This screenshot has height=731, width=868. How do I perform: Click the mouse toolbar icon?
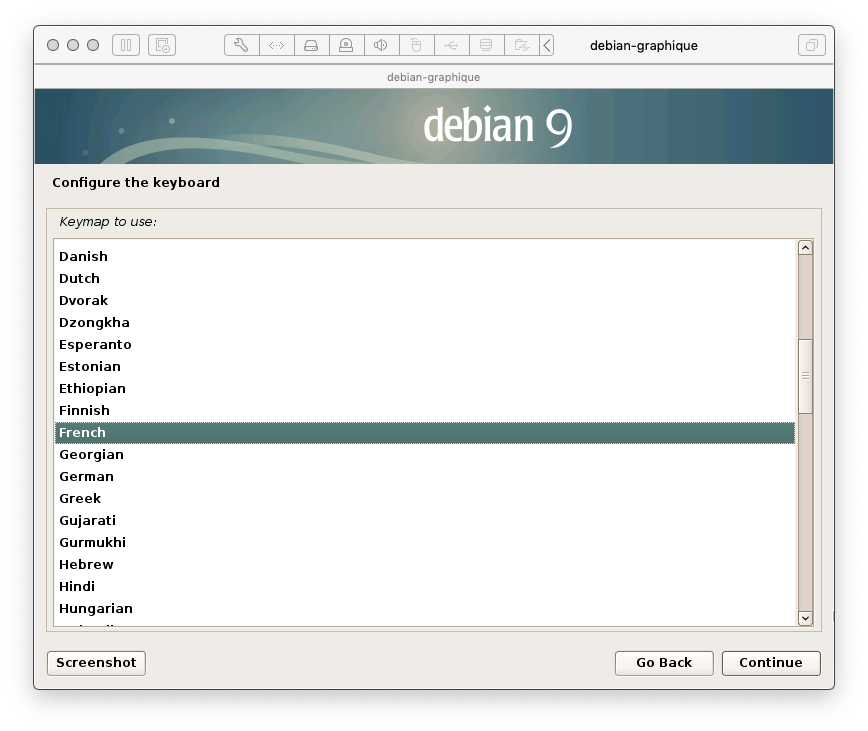[x=416, y=45]
